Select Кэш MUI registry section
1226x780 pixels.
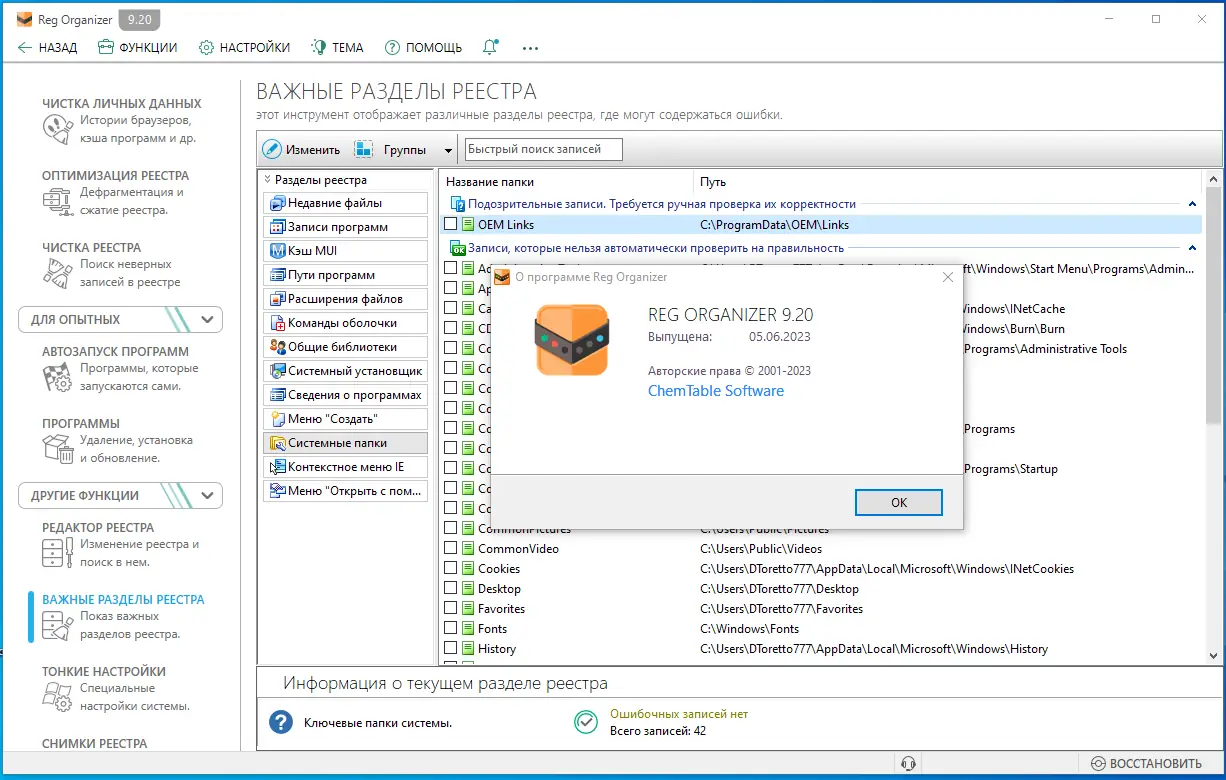point(345,251)
